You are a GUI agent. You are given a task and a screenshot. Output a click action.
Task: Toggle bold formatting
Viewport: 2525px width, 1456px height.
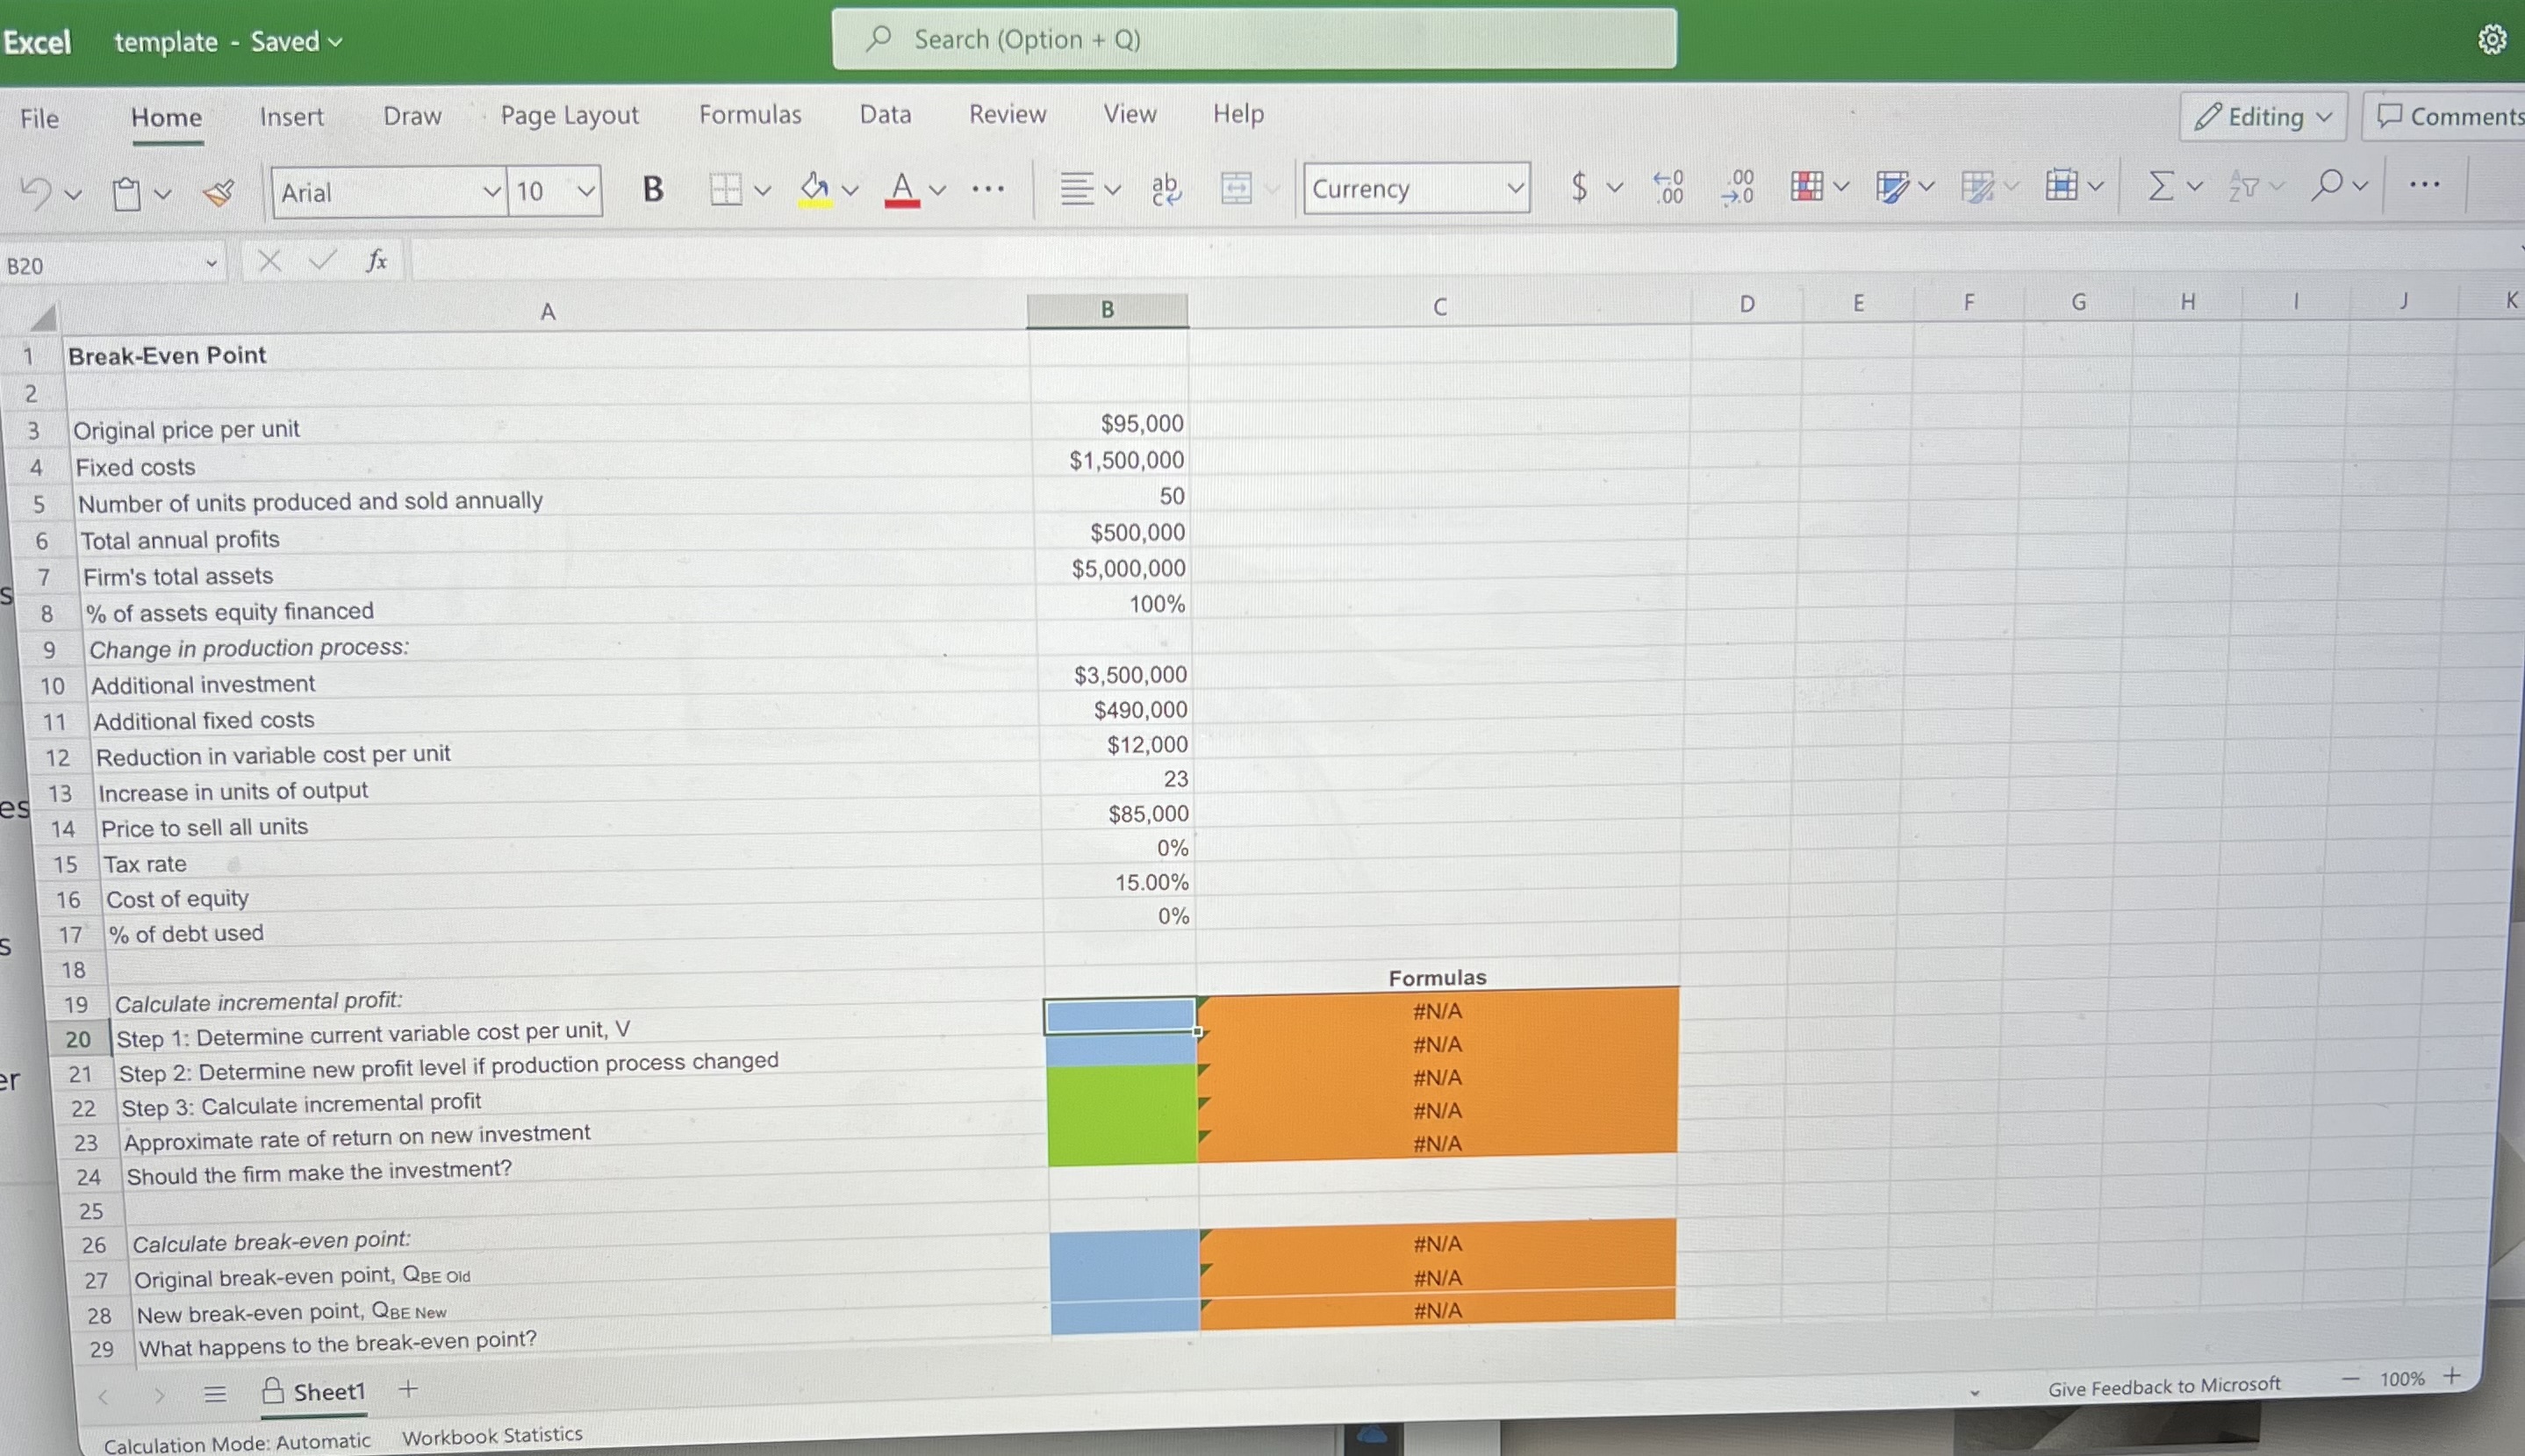653,189
